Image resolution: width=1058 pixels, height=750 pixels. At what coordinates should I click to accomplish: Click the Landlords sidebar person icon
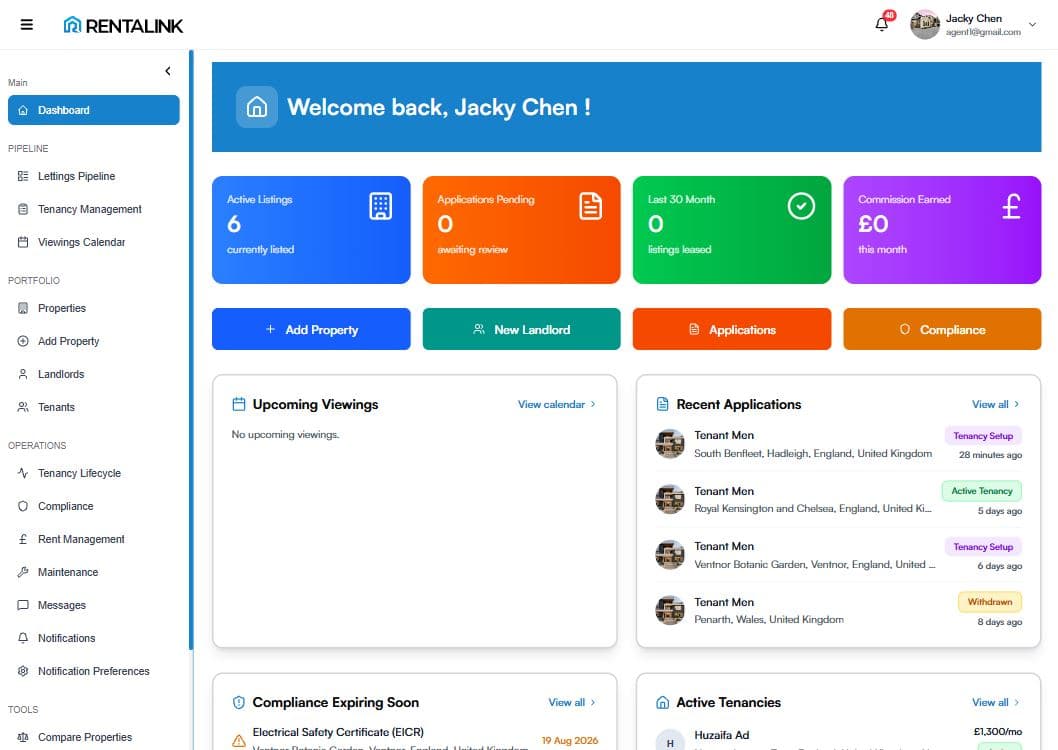point(23,374)
